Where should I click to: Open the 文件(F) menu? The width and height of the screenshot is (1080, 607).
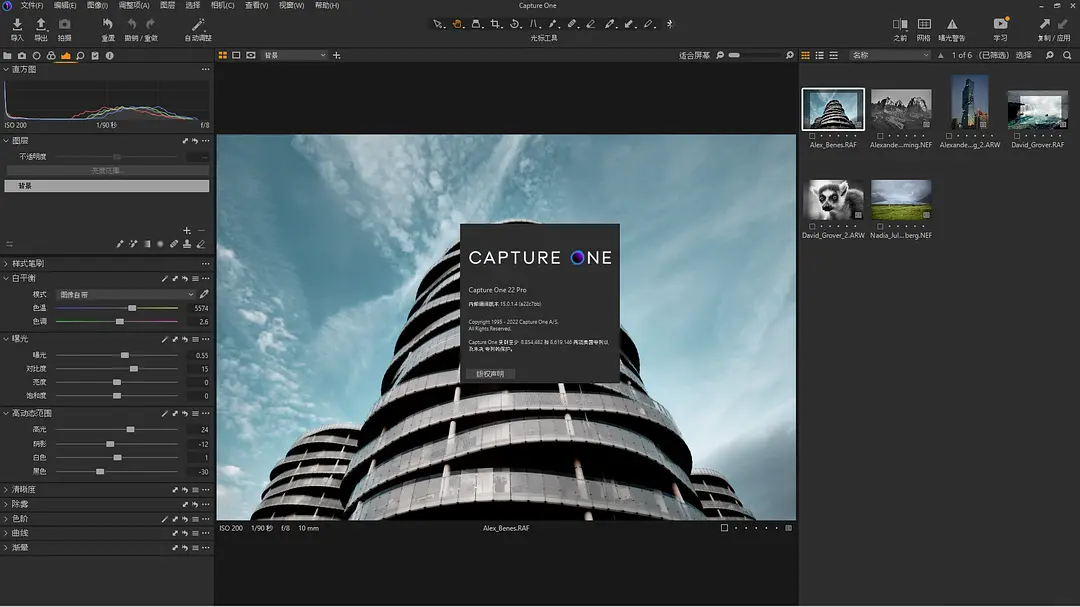click(x=32, y=5)
